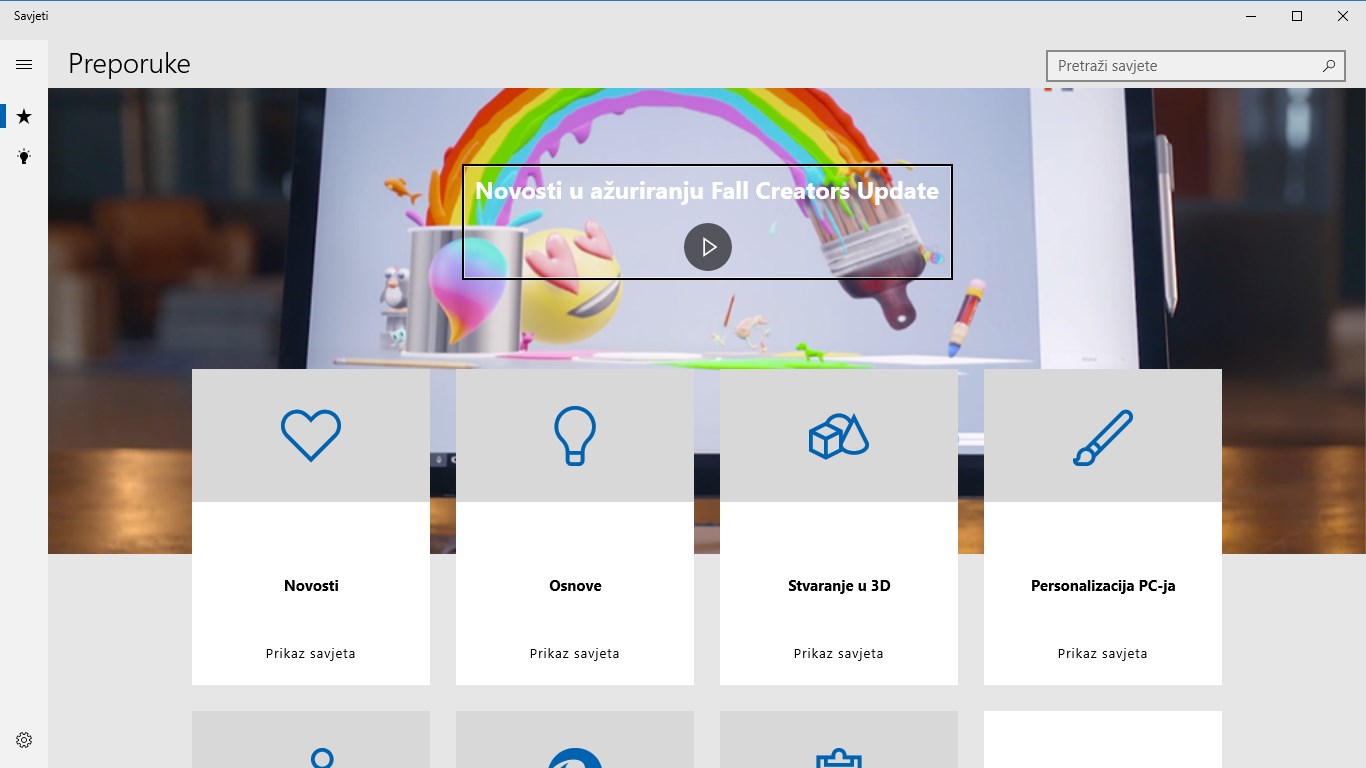The height and width of the screenshot is (768, 1366).
Task: Click the heart icon on Novosti card
Action: point(311,435)
